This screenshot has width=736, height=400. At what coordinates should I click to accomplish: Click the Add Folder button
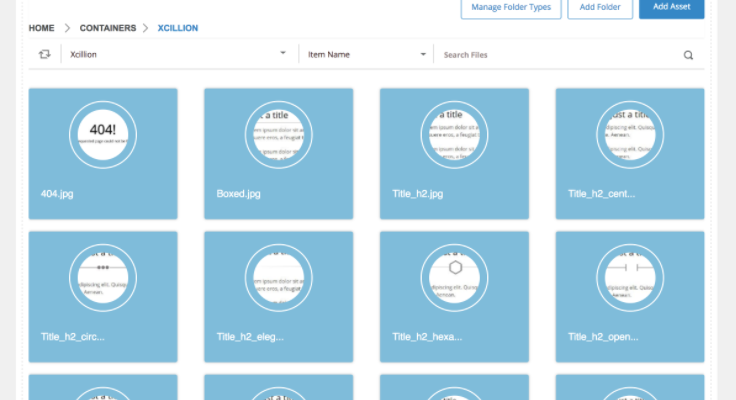(x=600, y=8)
